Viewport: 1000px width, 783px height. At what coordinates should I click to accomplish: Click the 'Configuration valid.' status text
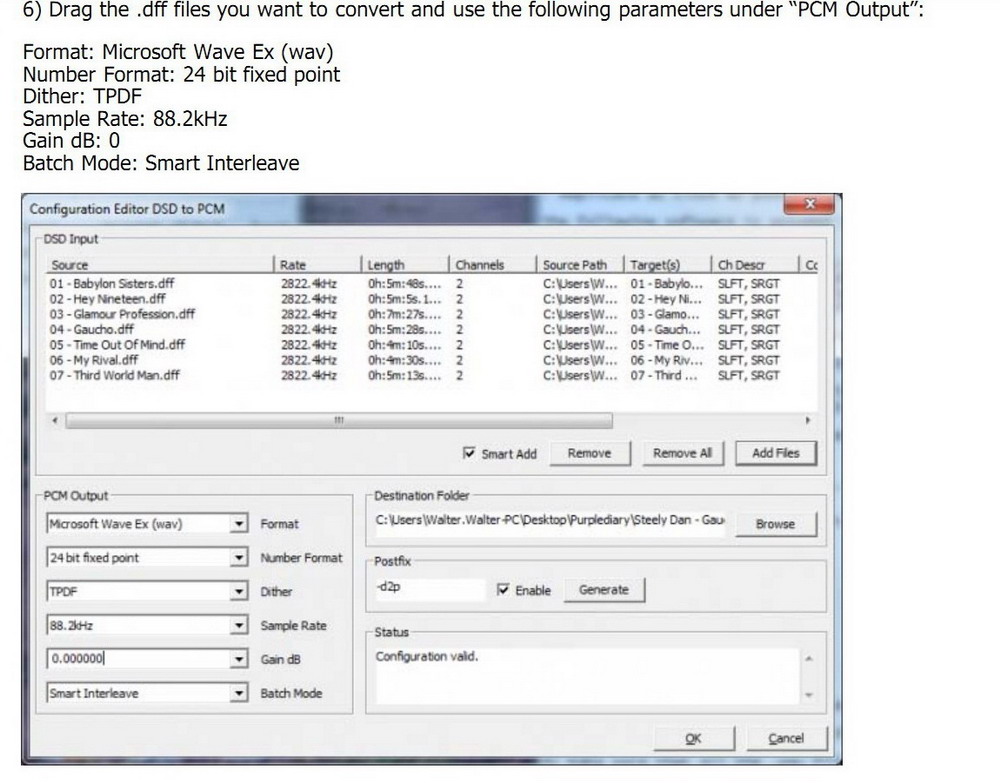tap(427, 656)
